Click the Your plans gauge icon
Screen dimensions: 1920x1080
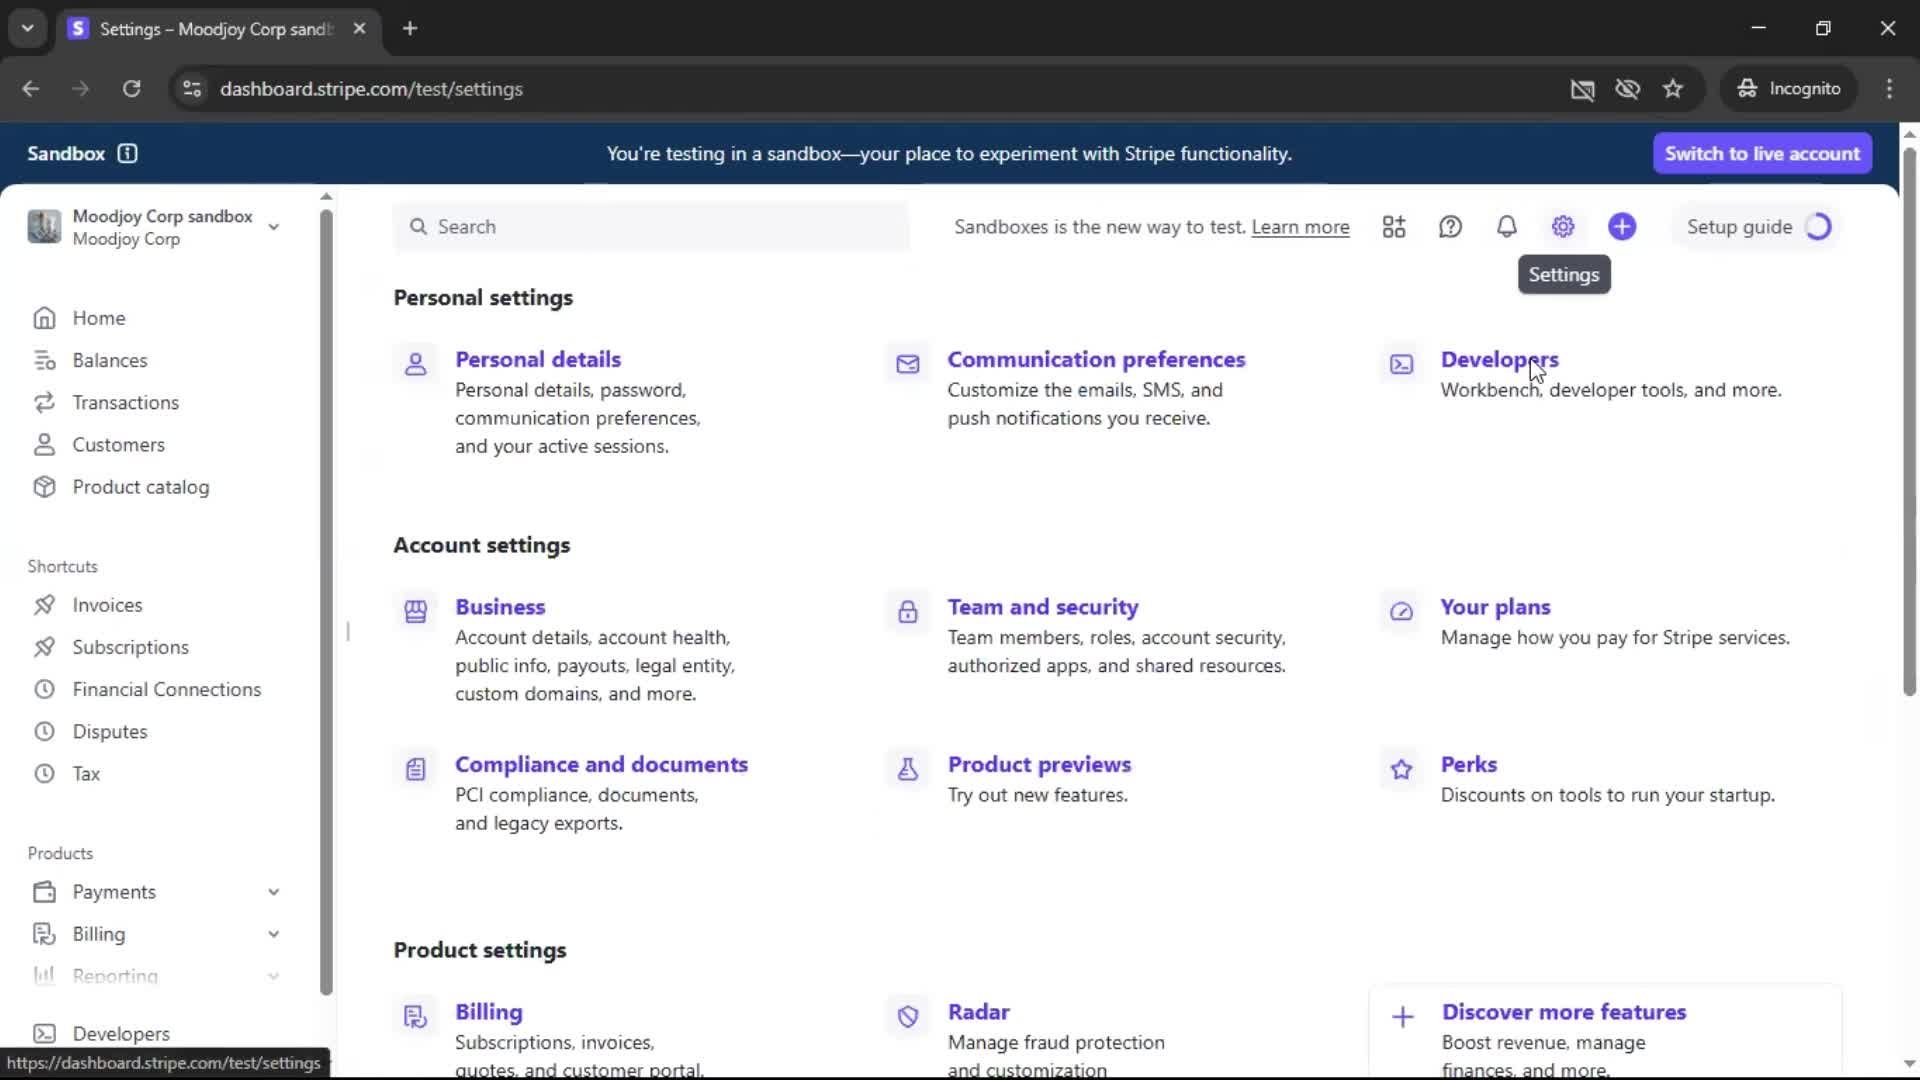click(x=1402, y=611)
